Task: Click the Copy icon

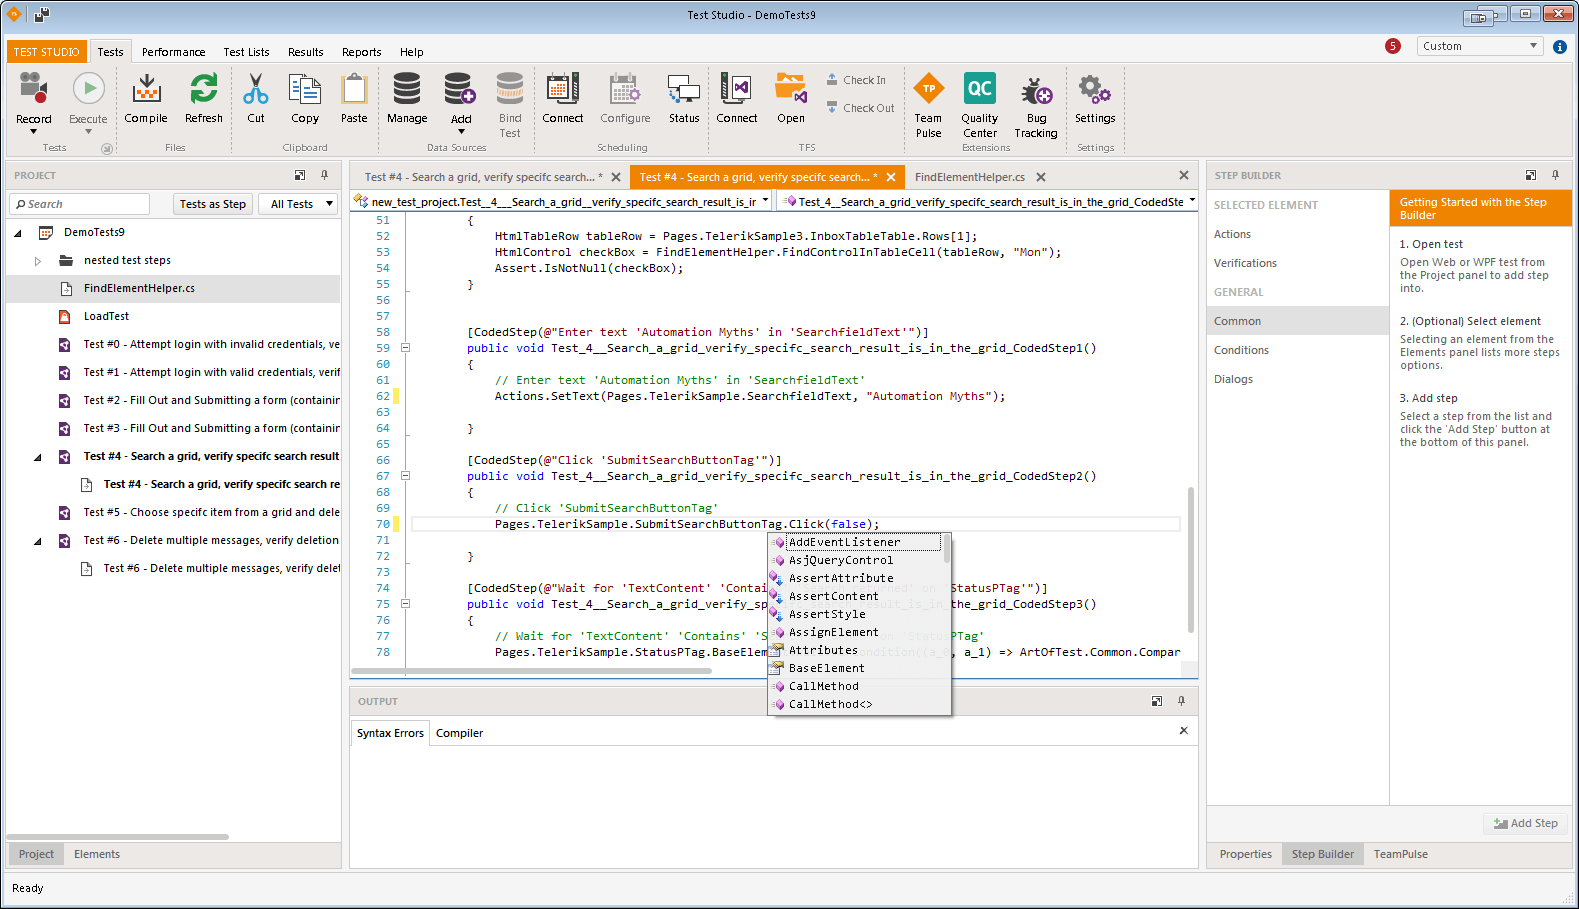Action: (305, 89)
